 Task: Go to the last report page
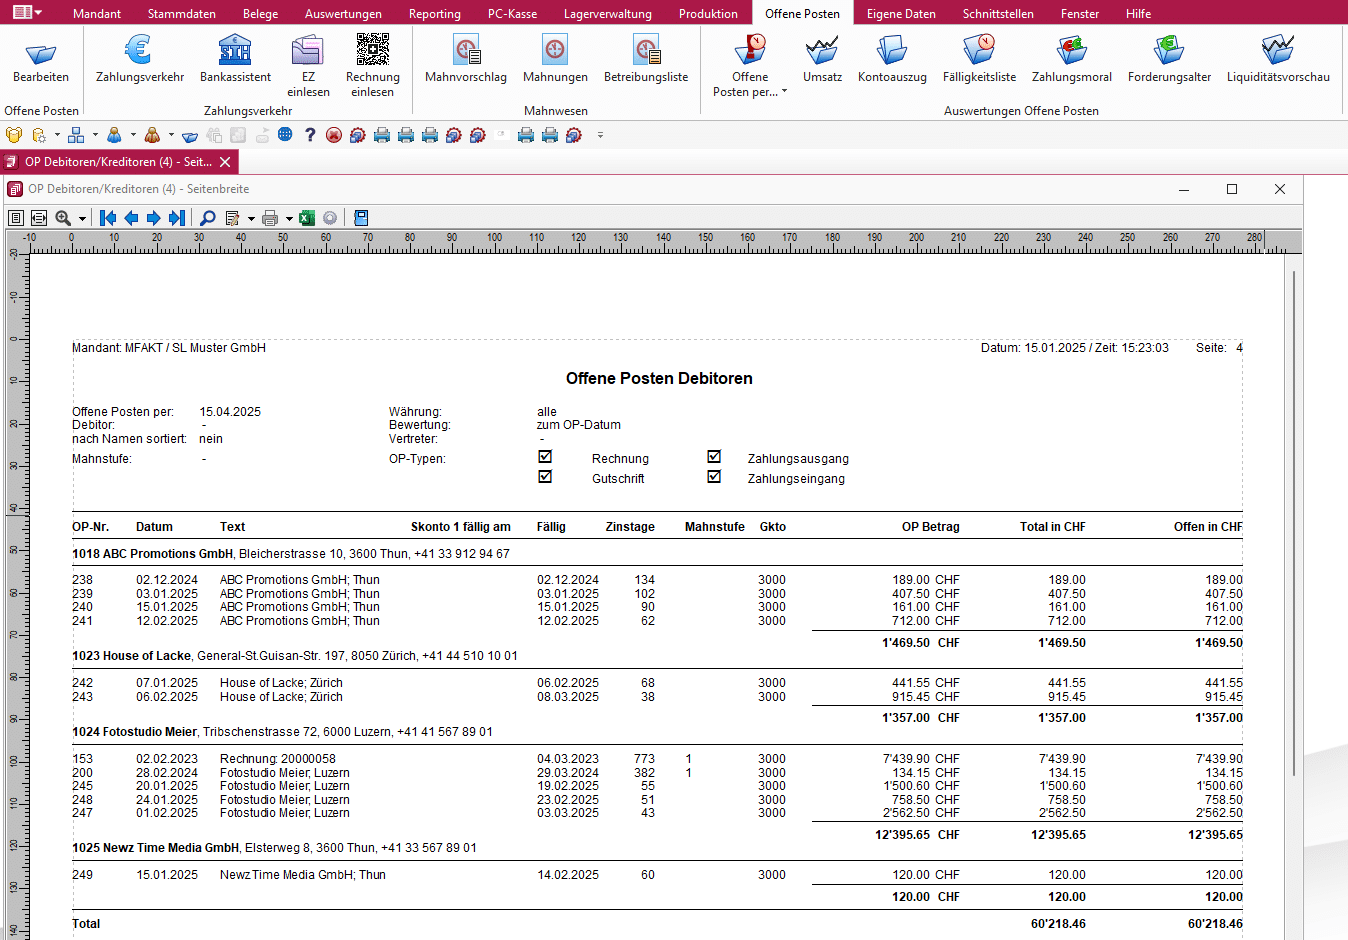click(177, 218)
